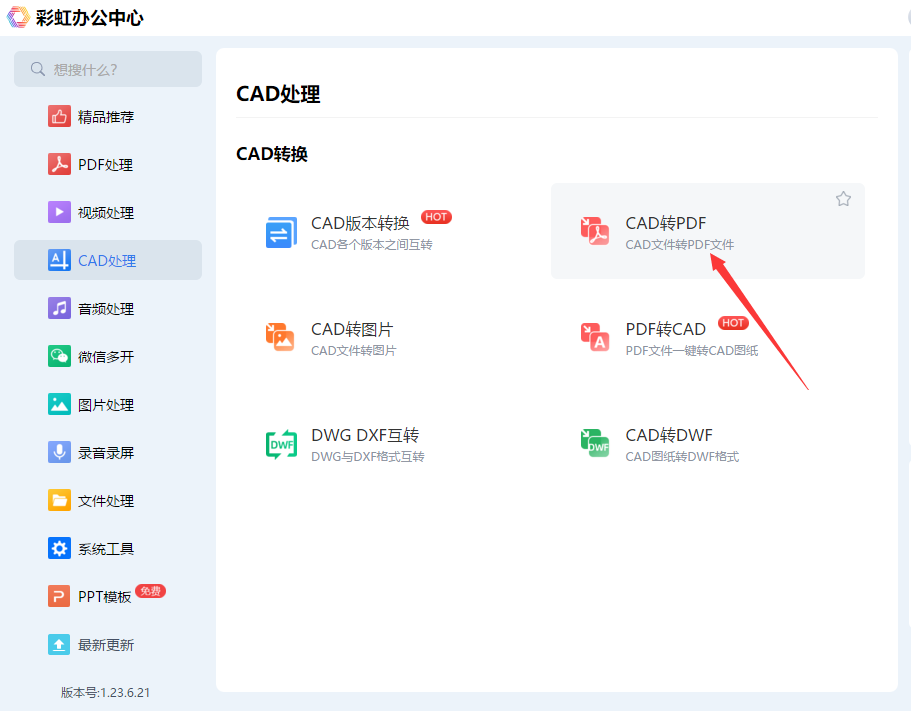Viewport: 911px width, 711px height.
Task: Switch to 图片处理 category
Action: point(108,404)
